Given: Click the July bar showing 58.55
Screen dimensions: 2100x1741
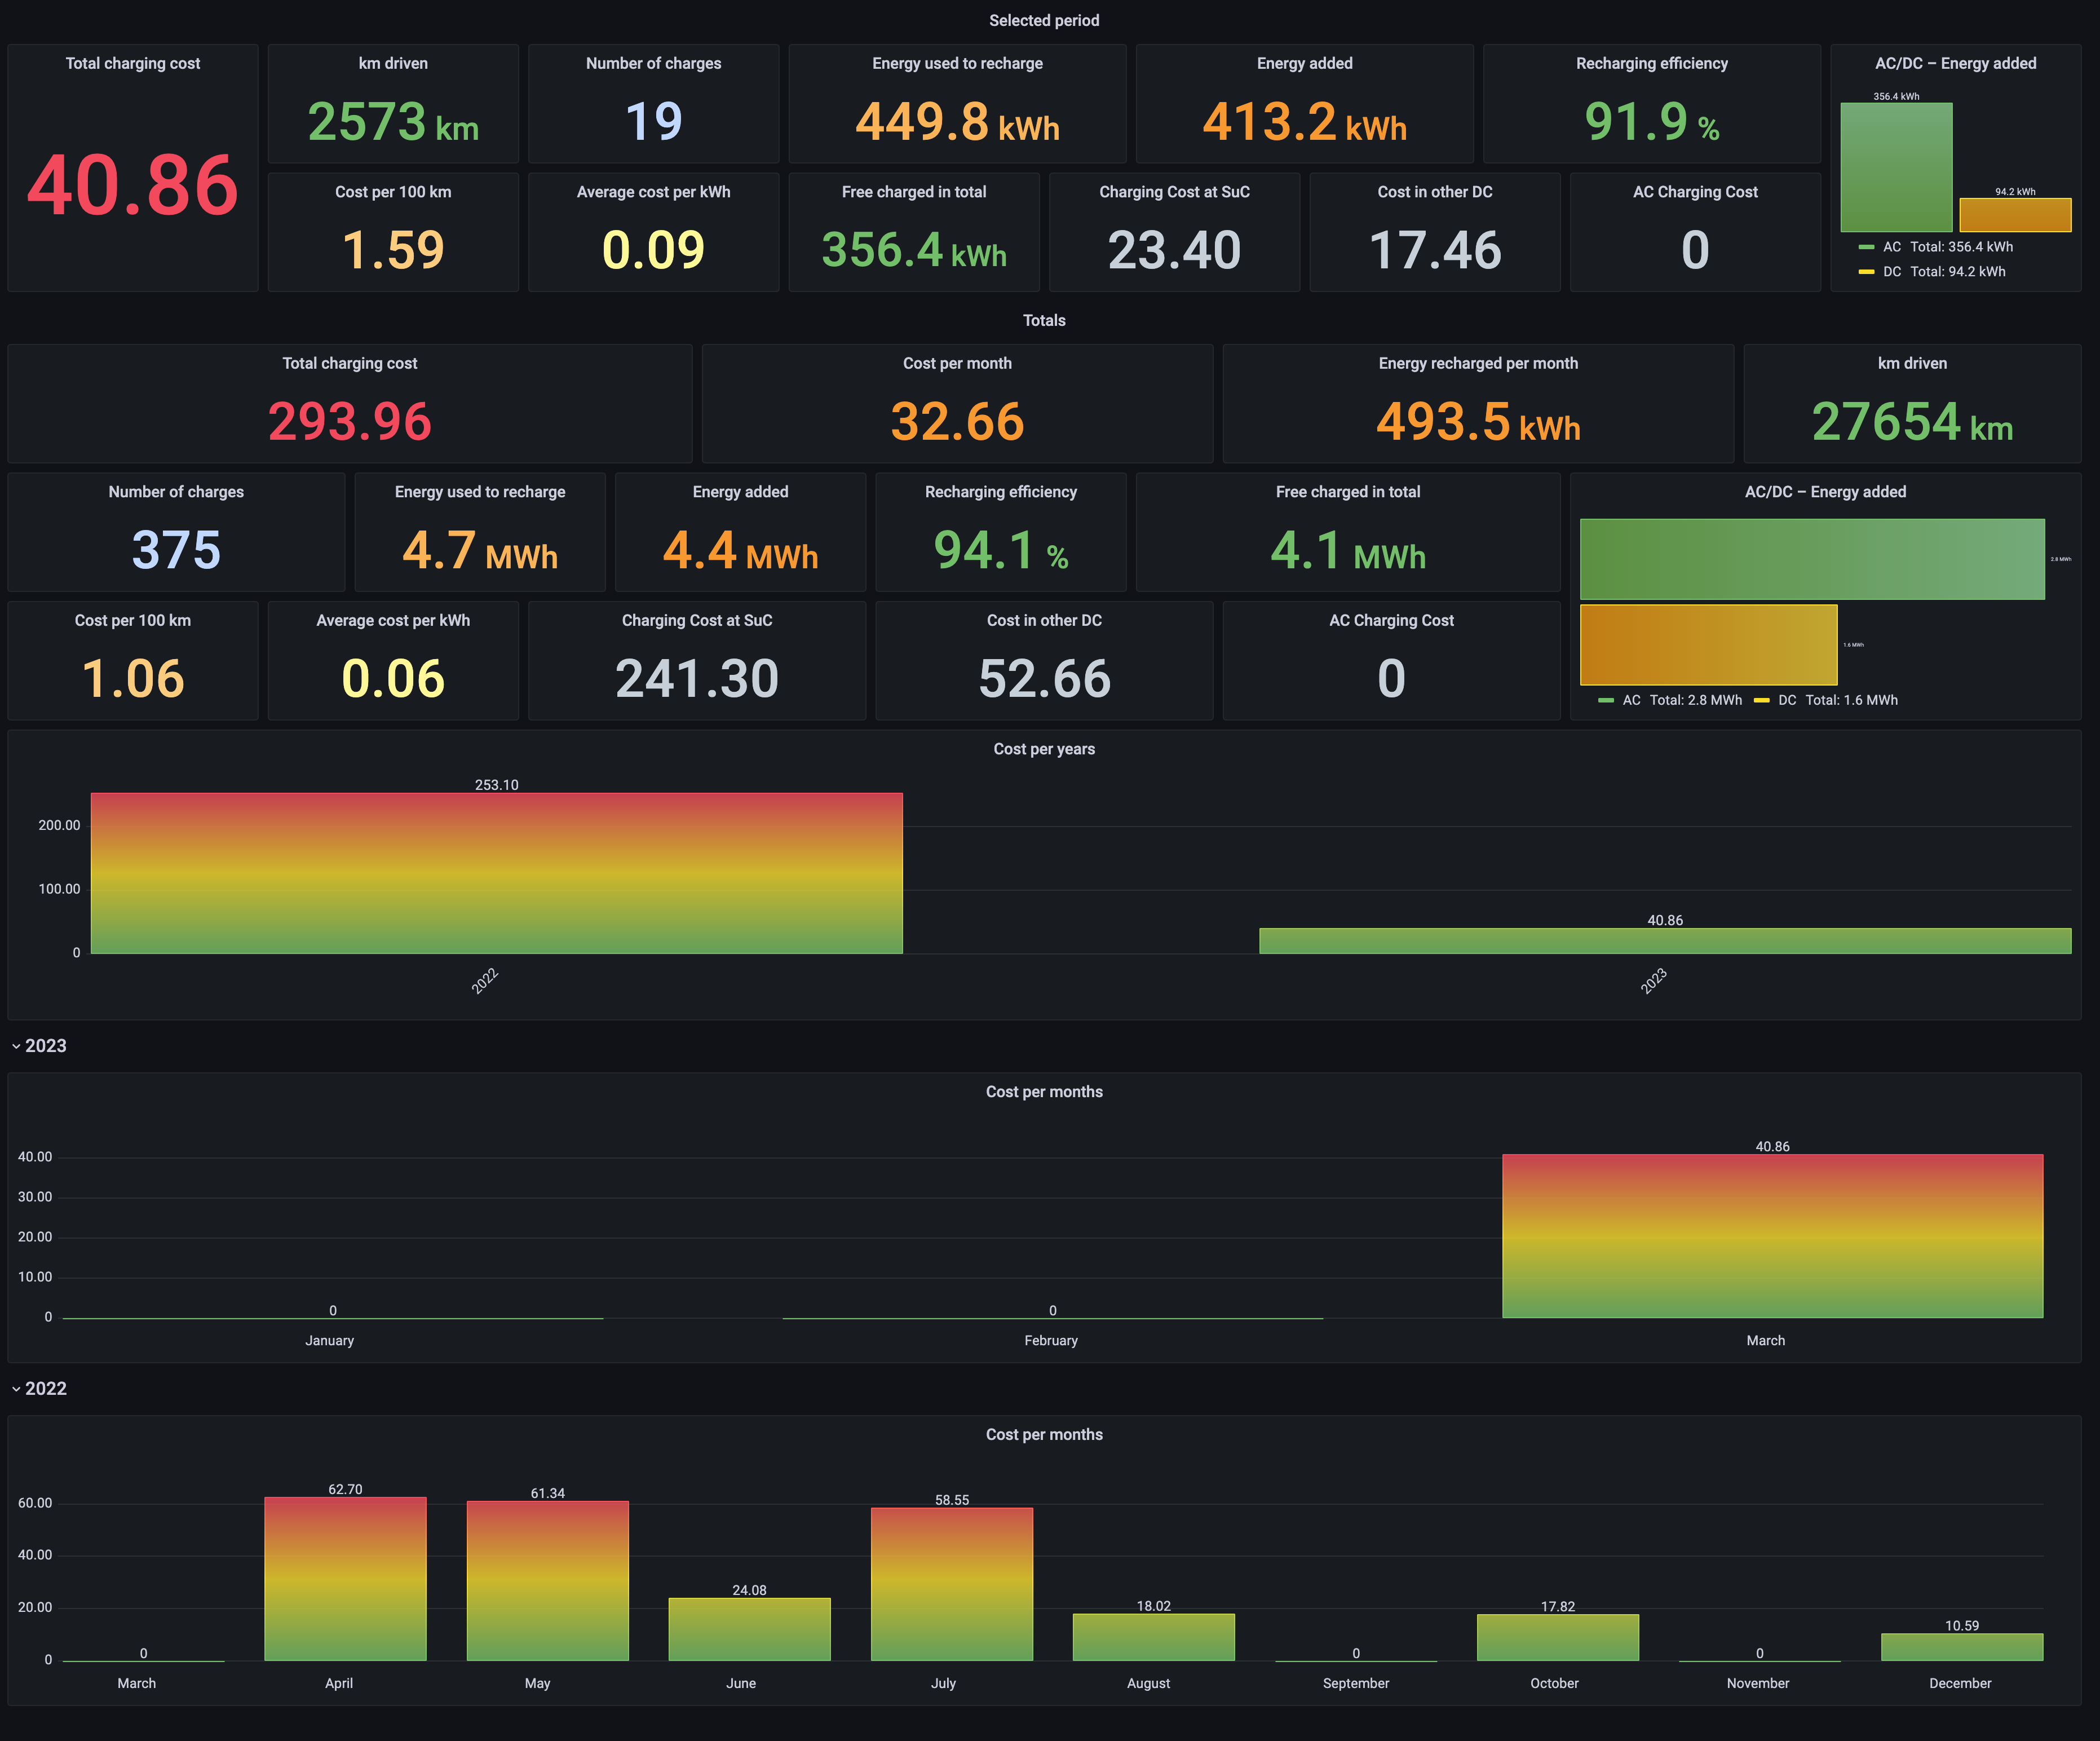Looking at the screenshot, I should coord(951,1583).
